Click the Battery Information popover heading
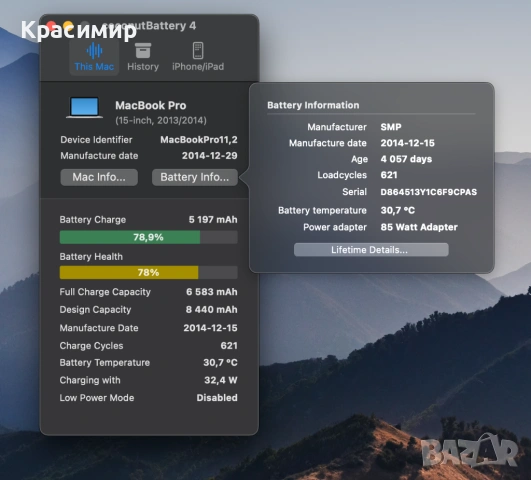 click(313, 105)
